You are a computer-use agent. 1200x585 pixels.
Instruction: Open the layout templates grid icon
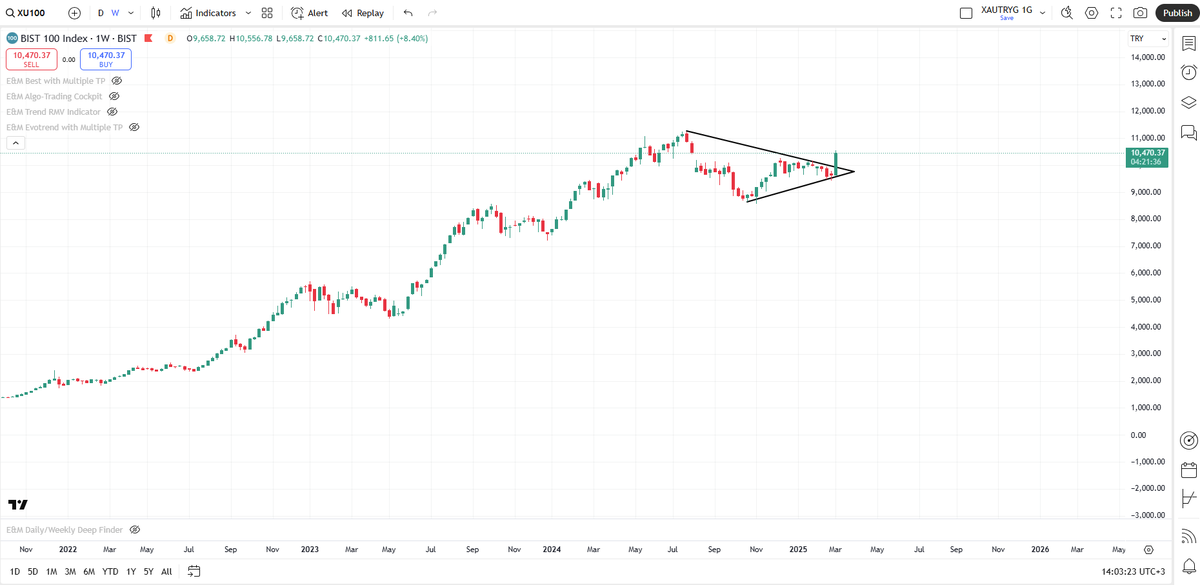pyautogui.click(x=267, y=13)
